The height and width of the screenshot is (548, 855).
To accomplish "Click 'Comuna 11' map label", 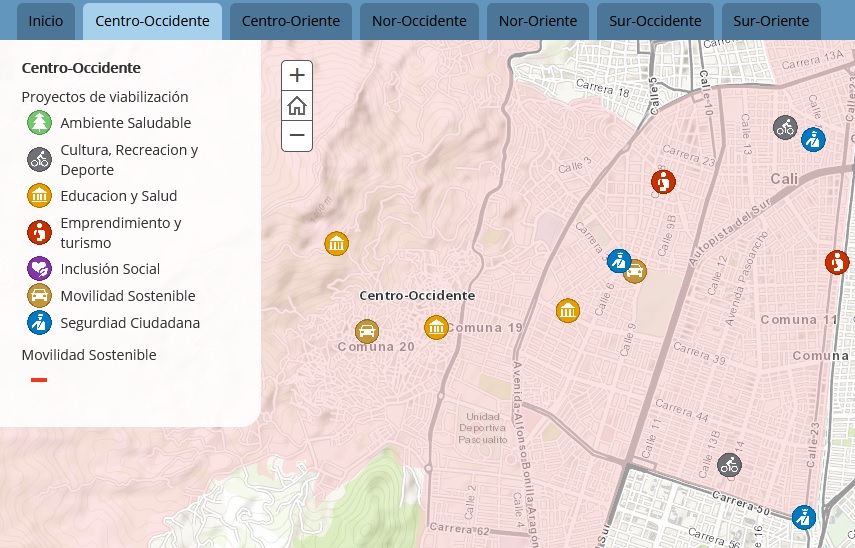I will click(799, 320).
